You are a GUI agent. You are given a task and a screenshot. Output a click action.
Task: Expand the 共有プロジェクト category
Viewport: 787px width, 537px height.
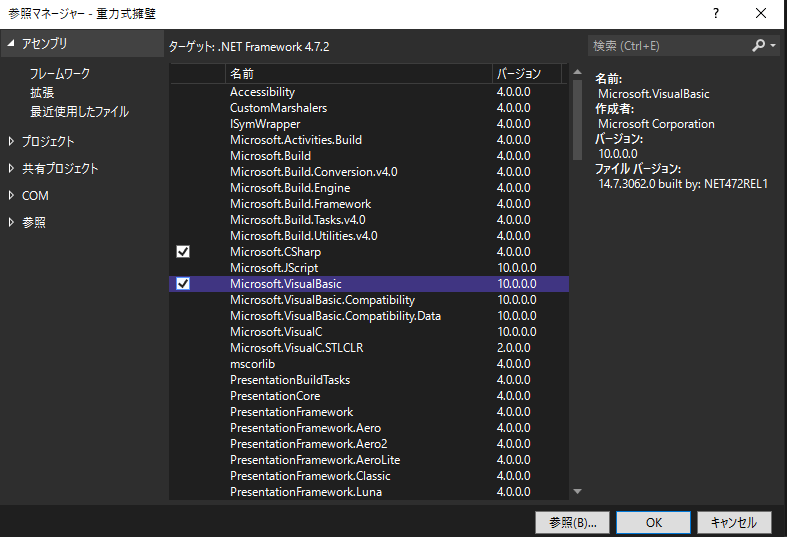click(x=11, y=169)
